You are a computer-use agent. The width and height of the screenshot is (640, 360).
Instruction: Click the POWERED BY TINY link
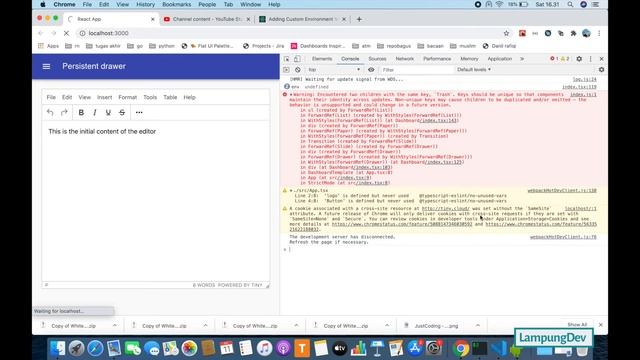[240, 285]
